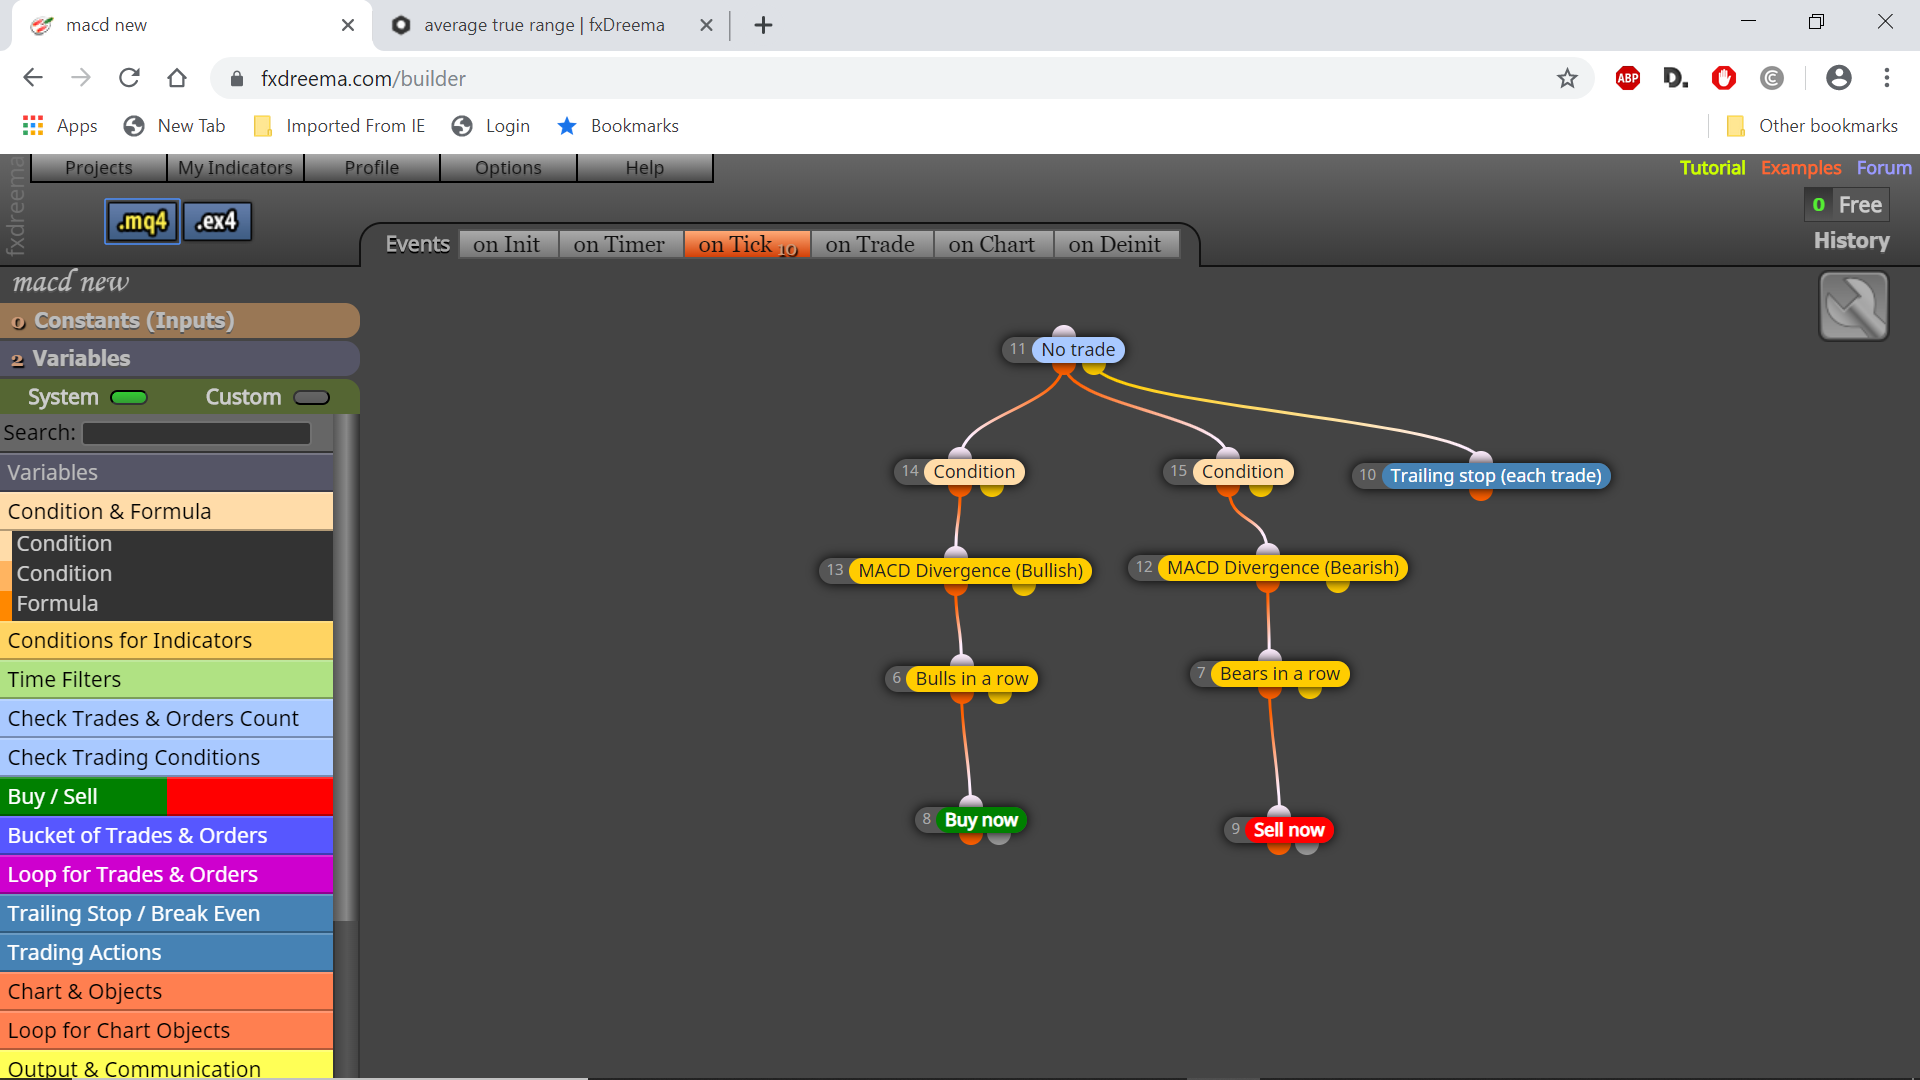This screenshot has height=1080, width=1920.
Task: Select the No trade block
Action: tap(1078, 349)
